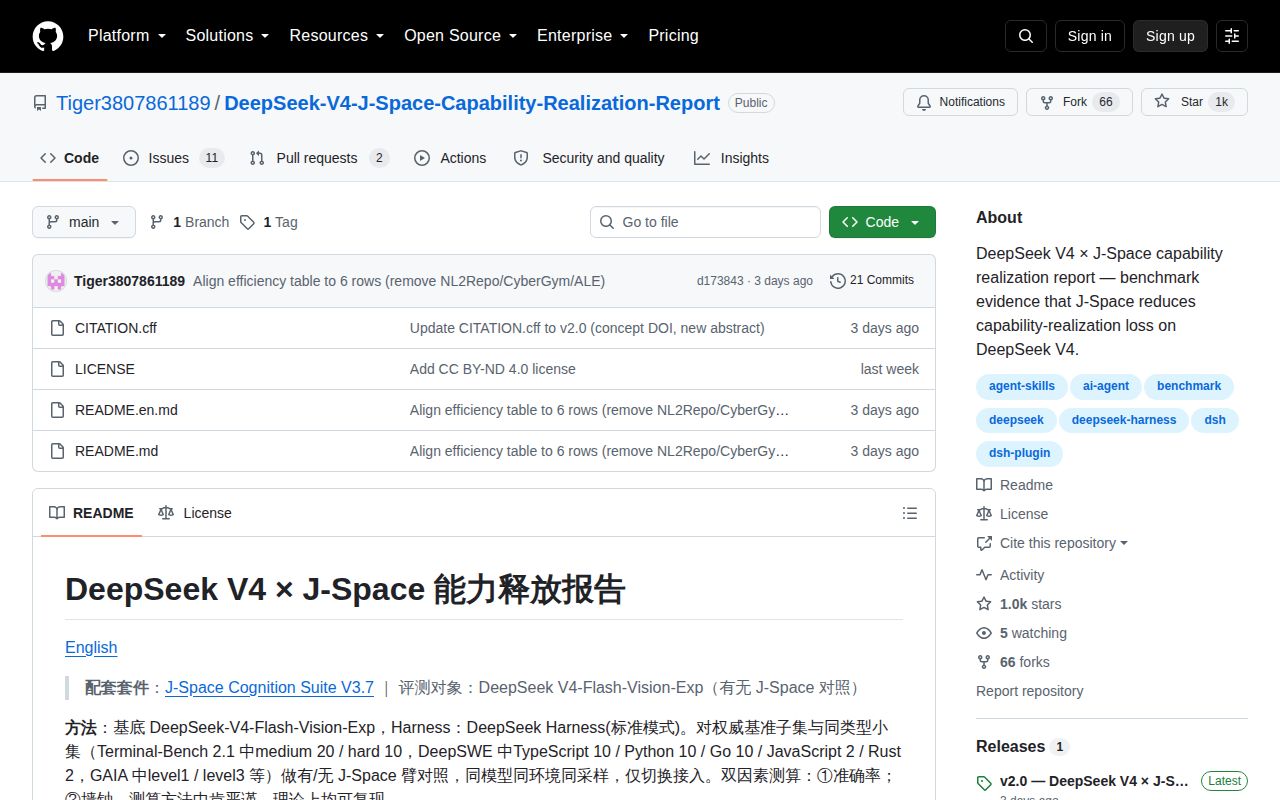1280x800 pixels.
Task: Select the benchmark topic tag
Action: tap(1189, 386)
